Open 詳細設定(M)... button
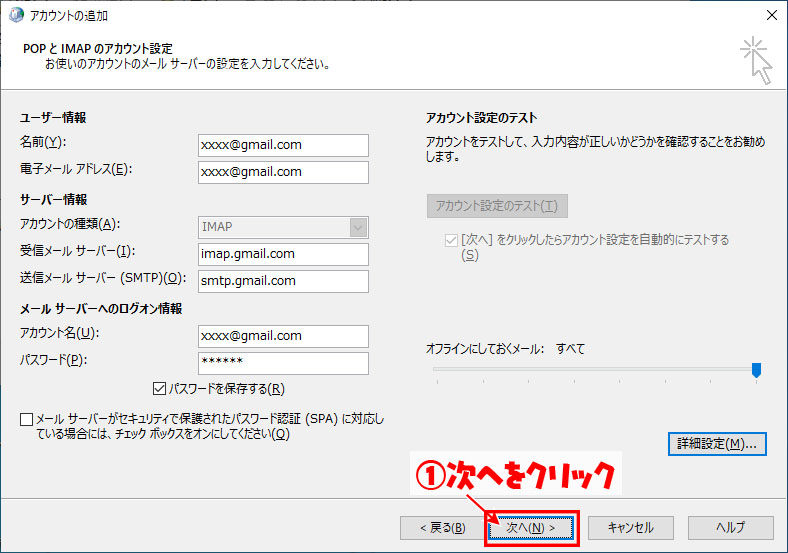The image size is (788, 553). click(x=717, y=444)
